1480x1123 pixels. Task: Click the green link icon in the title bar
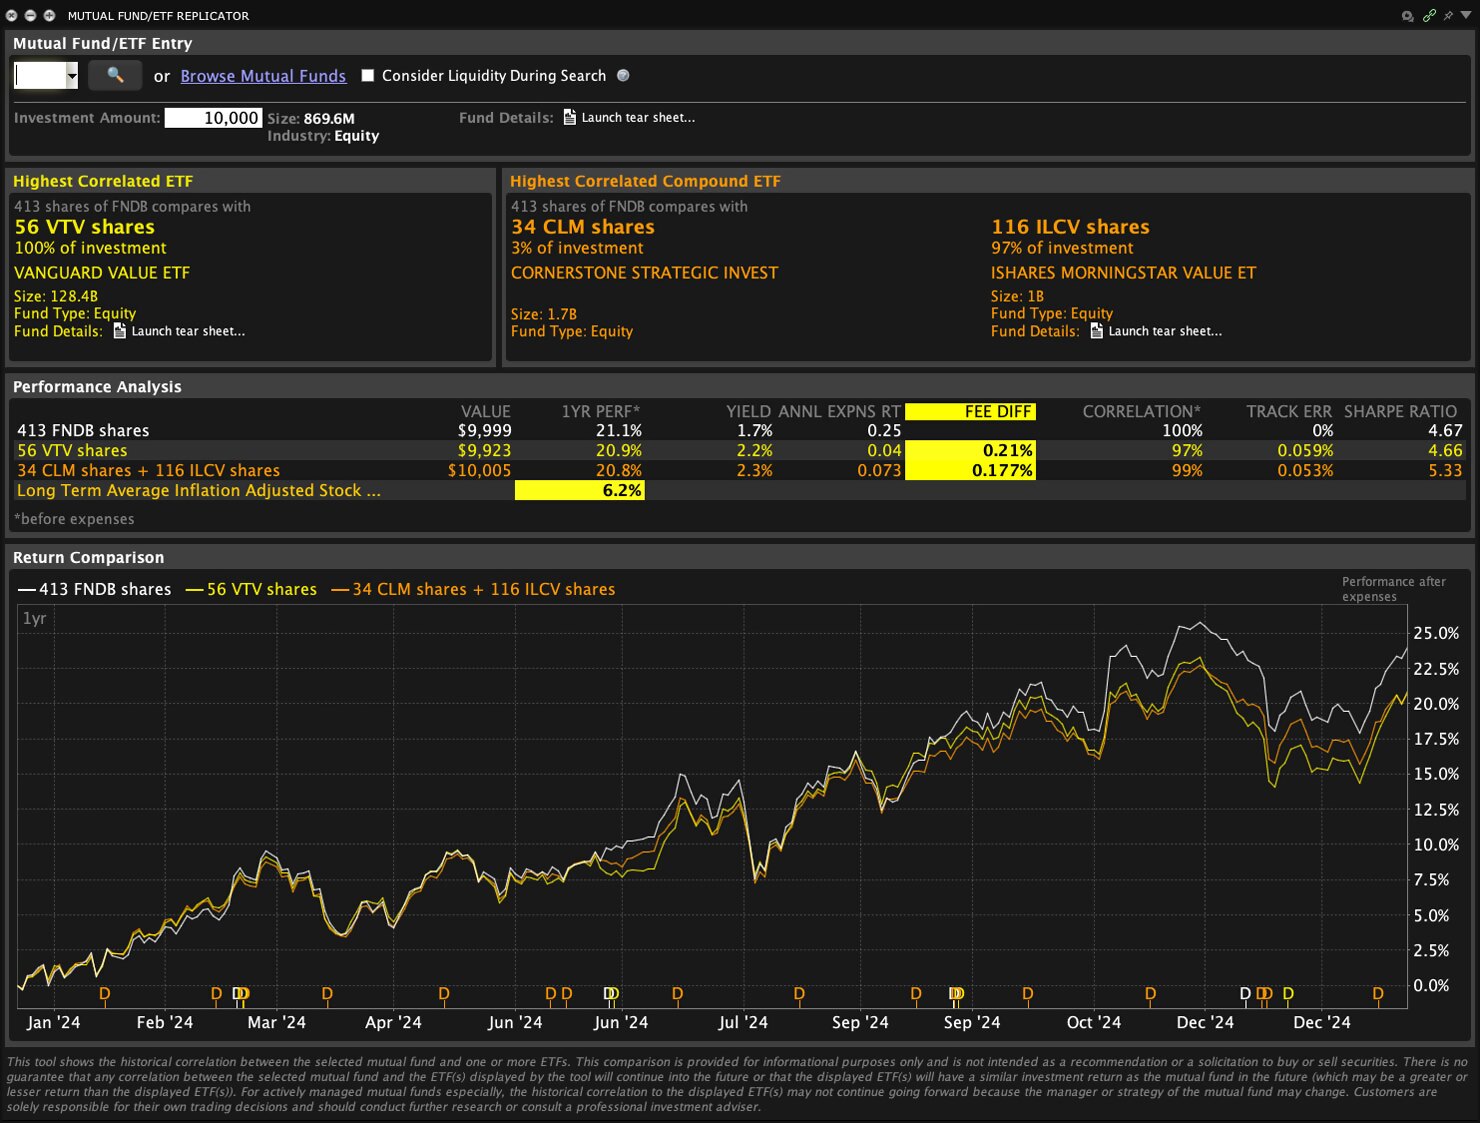1429,15
